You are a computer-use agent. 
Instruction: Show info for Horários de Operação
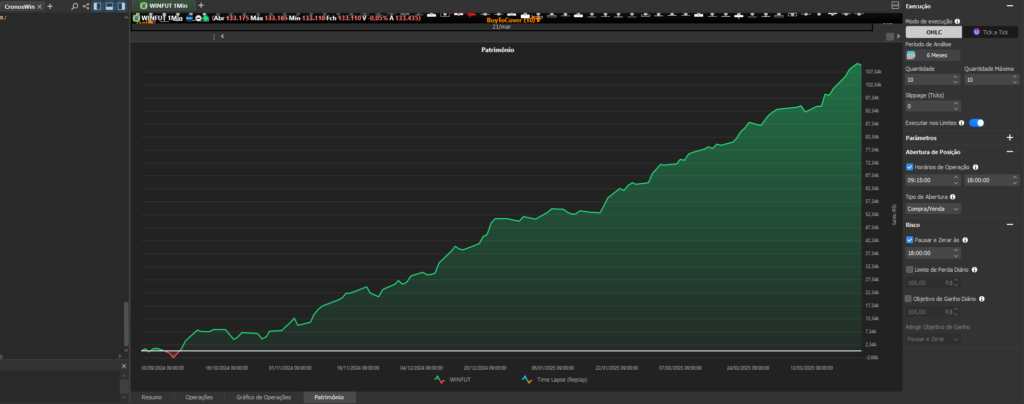[976, 167]
